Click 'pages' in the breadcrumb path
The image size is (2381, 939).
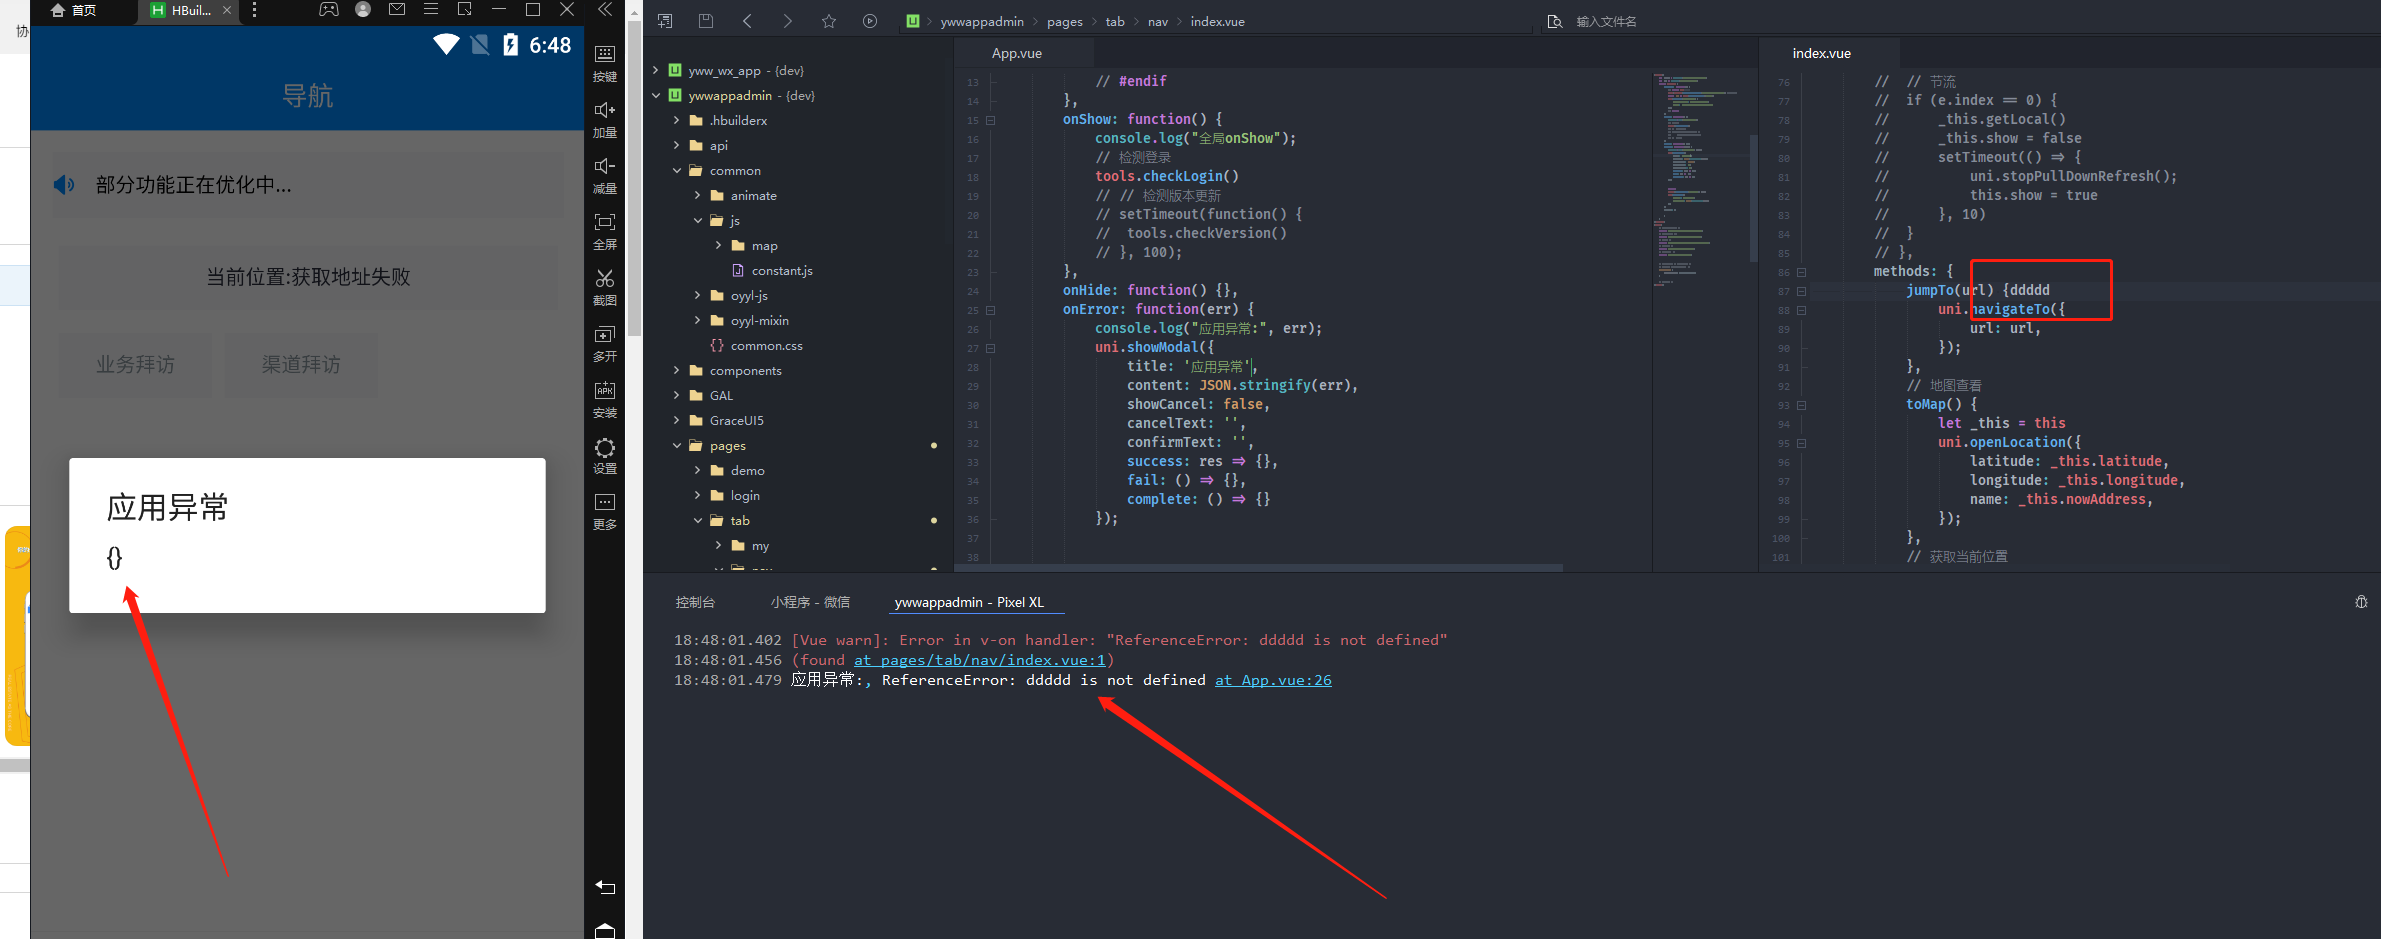point(1065,21)
